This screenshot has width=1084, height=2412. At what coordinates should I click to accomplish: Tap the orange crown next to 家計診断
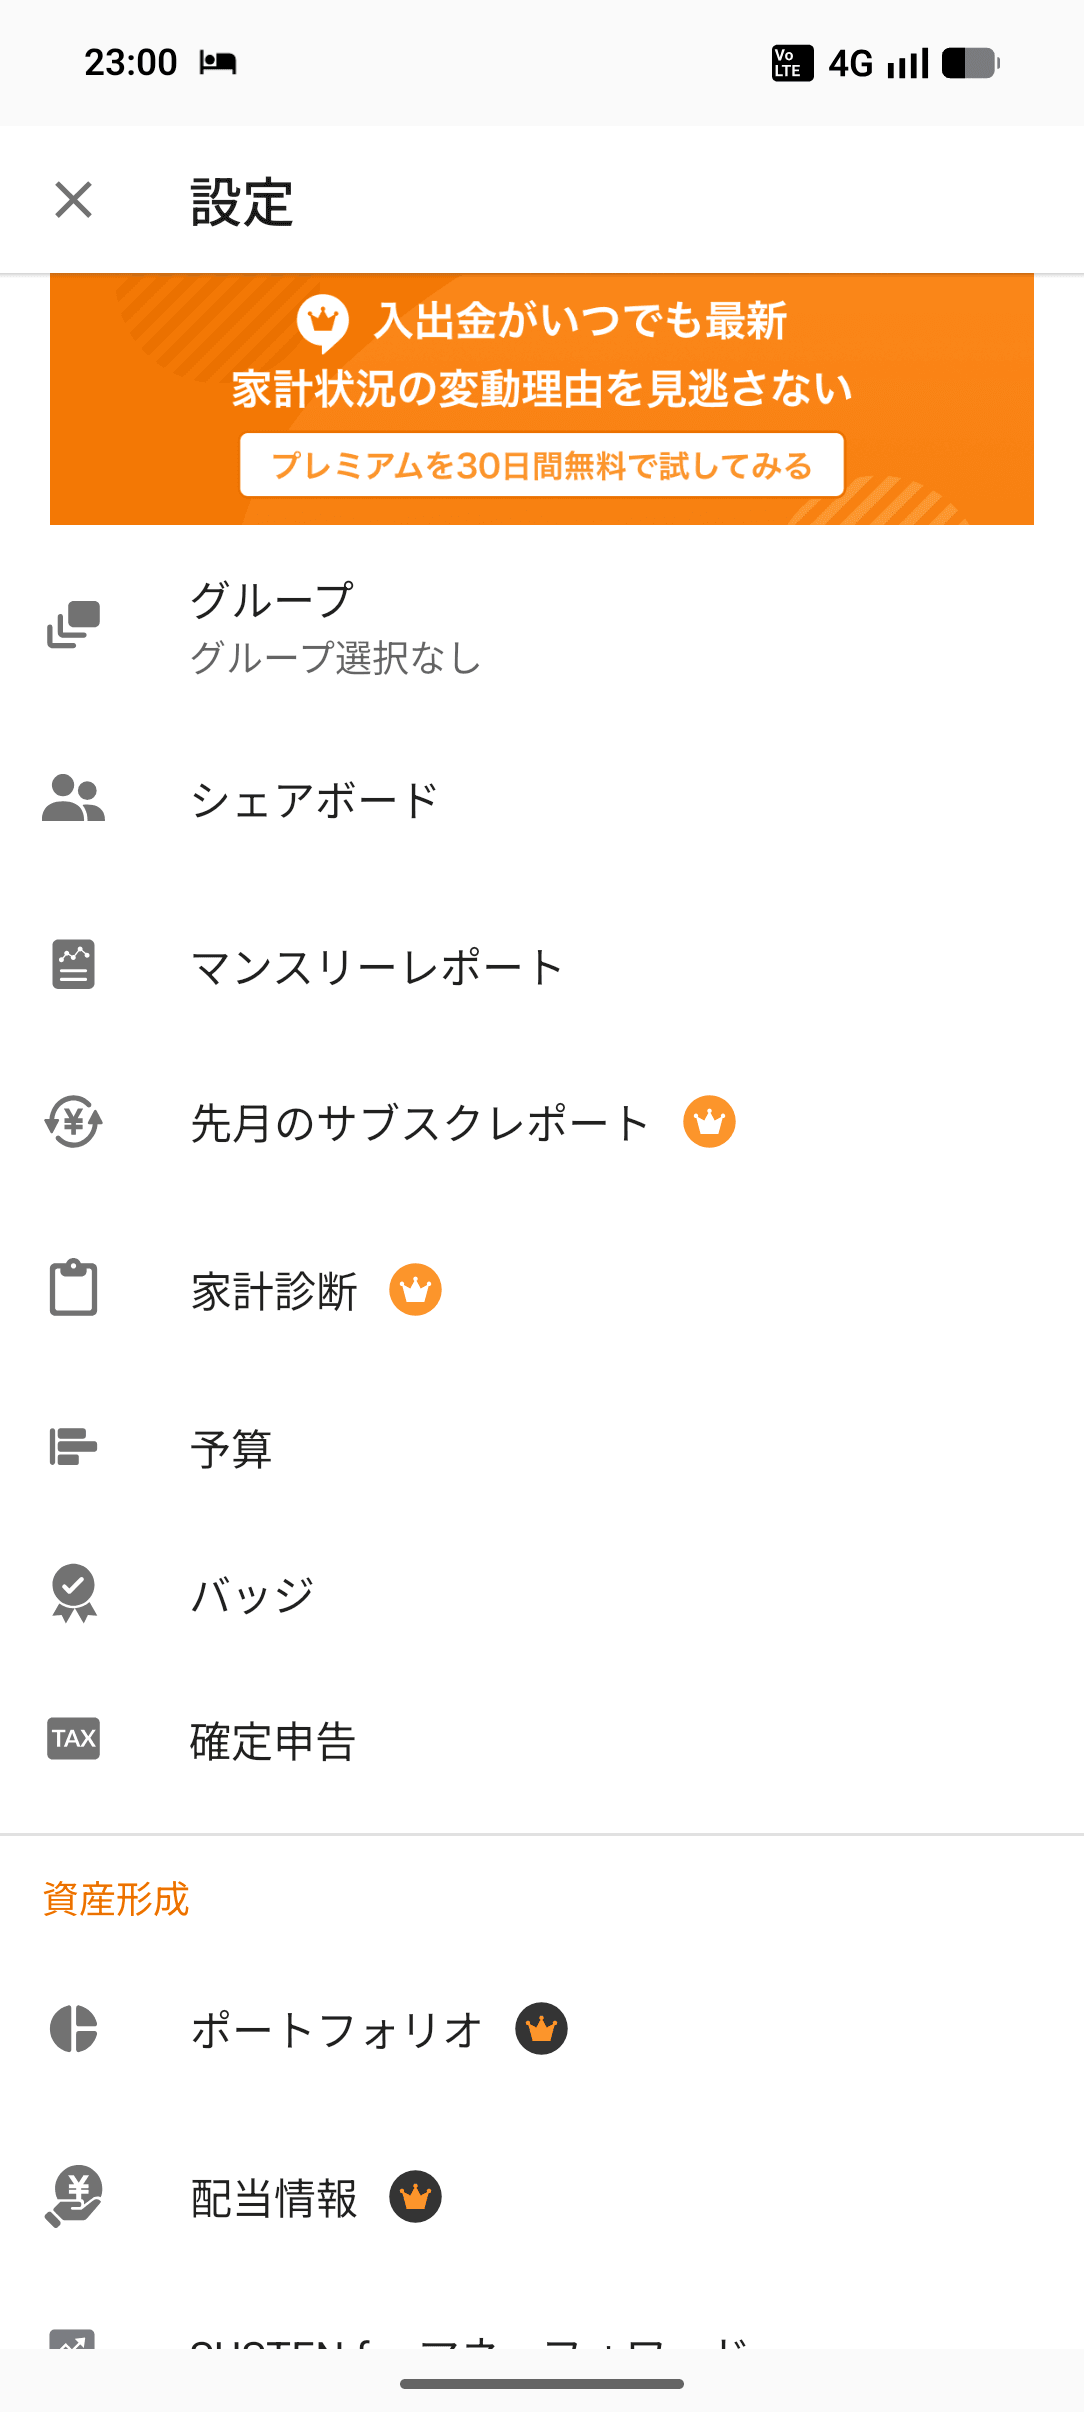[415, 1290]
